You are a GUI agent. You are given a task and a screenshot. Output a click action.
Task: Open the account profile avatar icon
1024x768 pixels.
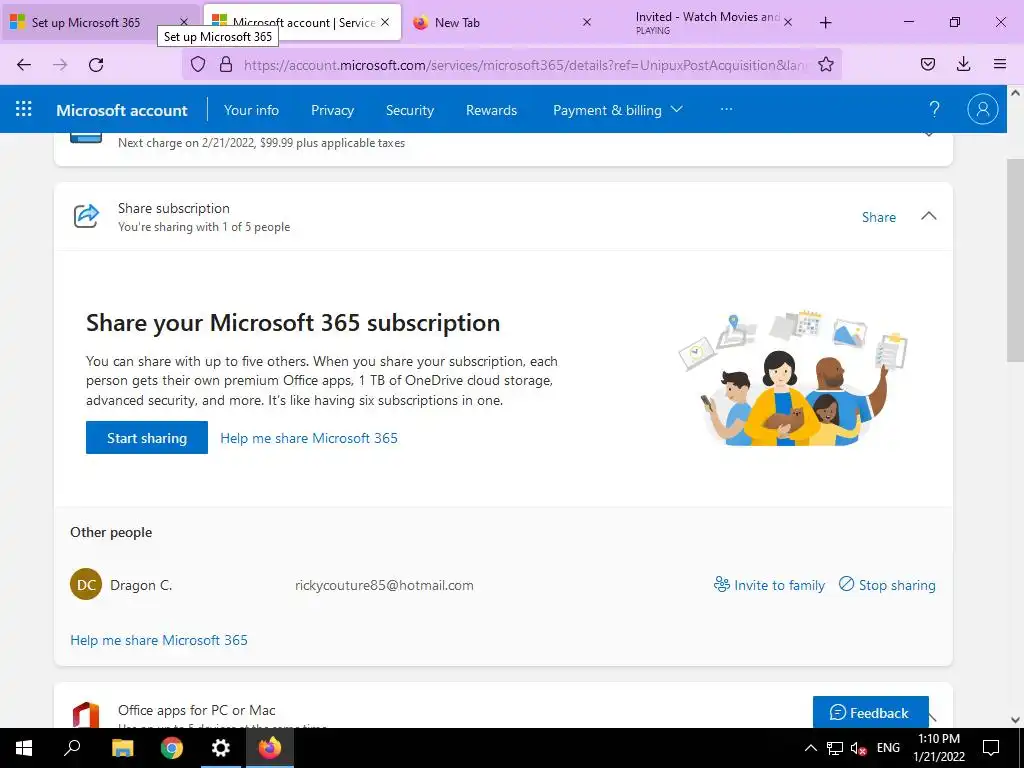(x=982, y=109)
